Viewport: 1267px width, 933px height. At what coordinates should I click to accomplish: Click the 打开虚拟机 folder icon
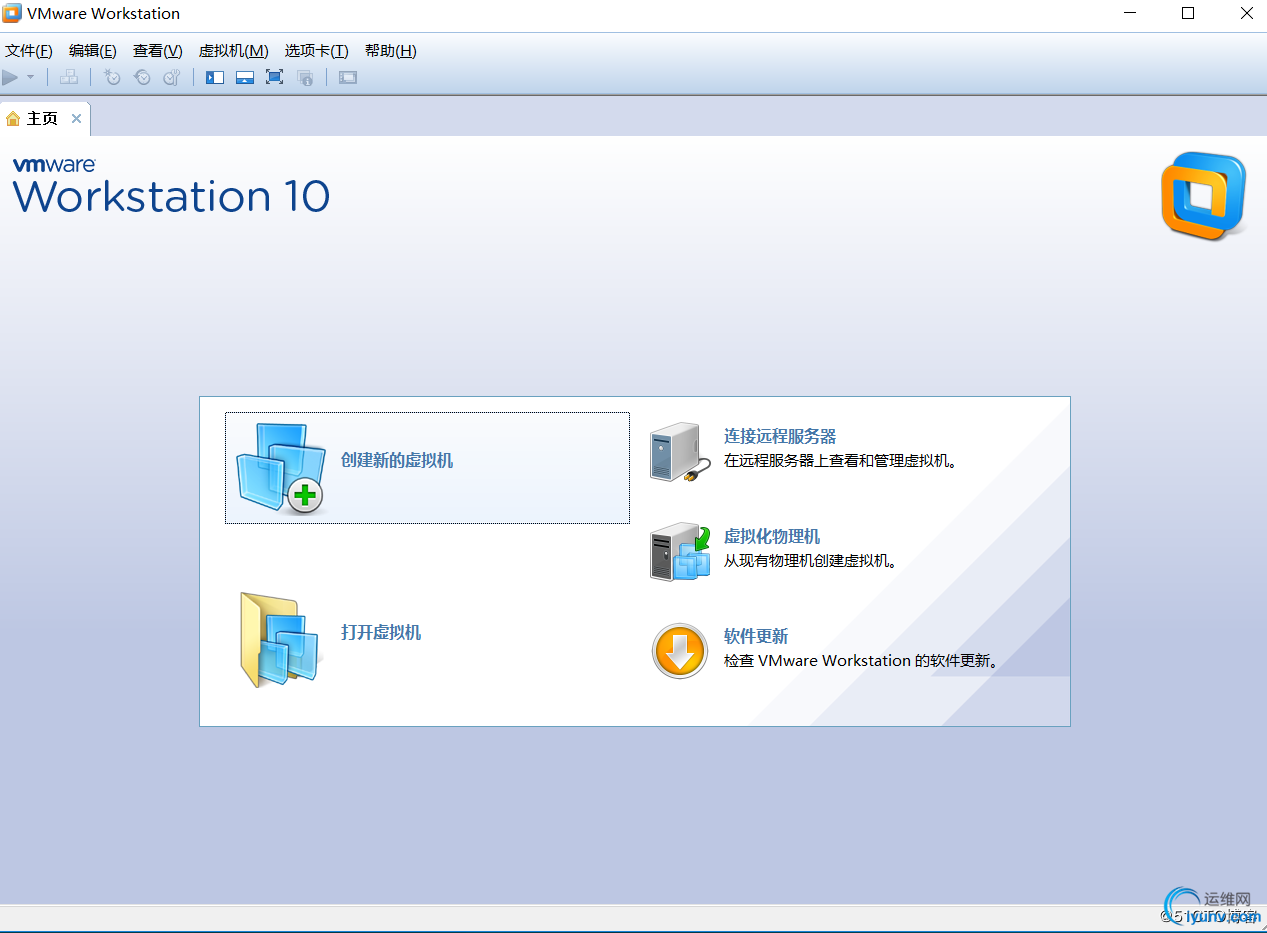[281, 639]
